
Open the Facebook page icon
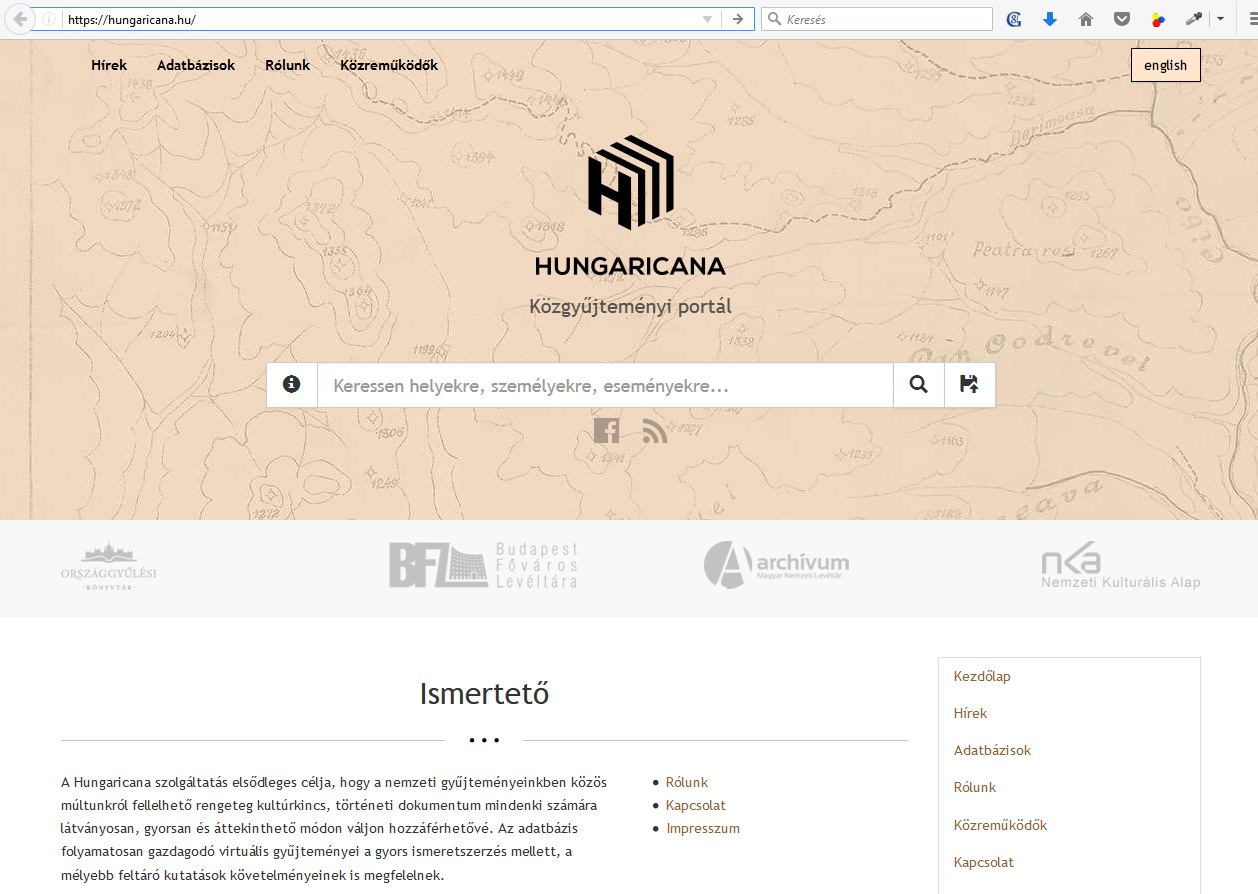606,431
